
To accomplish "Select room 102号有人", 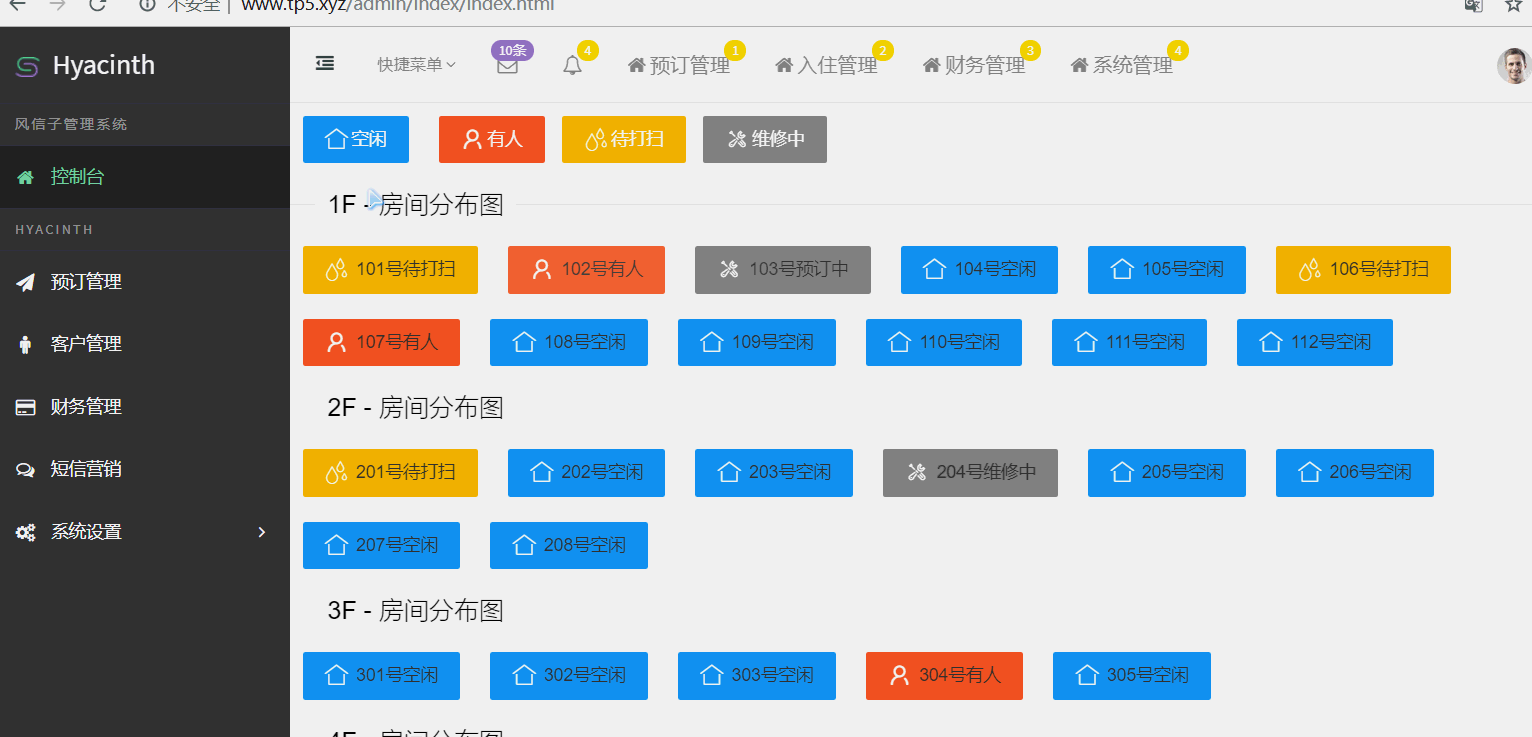I will point(586,270).
